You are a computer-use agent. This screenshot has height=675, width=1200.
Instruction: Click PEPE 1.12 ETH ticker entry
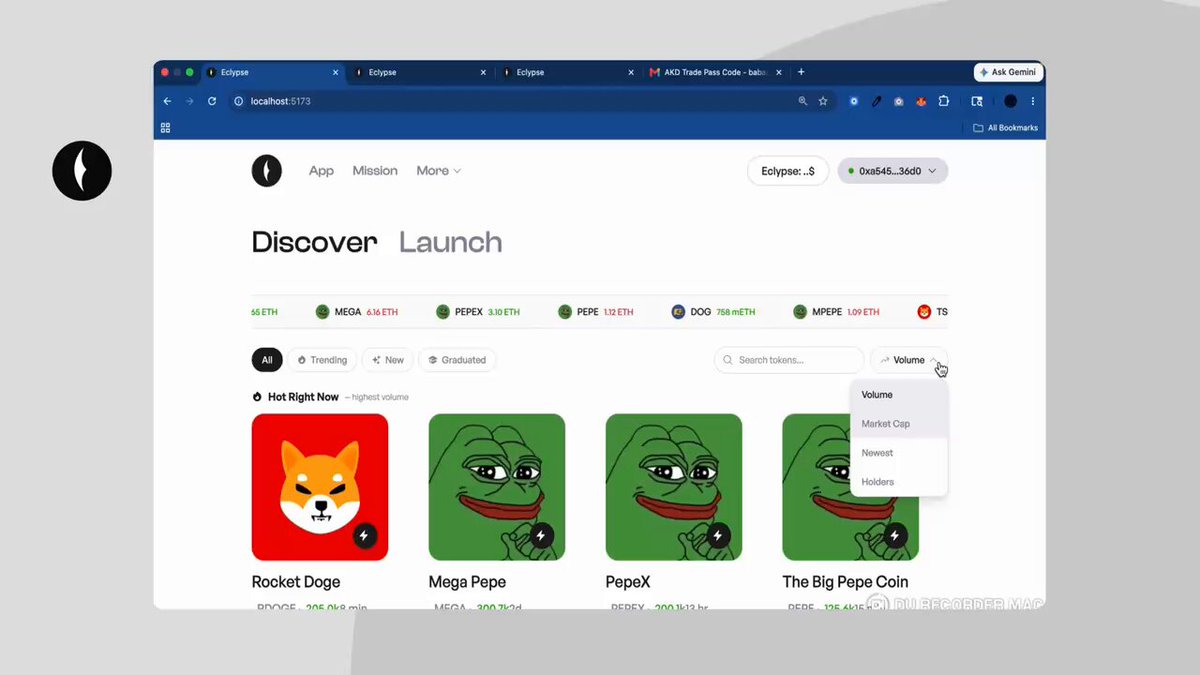click(x=596, y=312)
